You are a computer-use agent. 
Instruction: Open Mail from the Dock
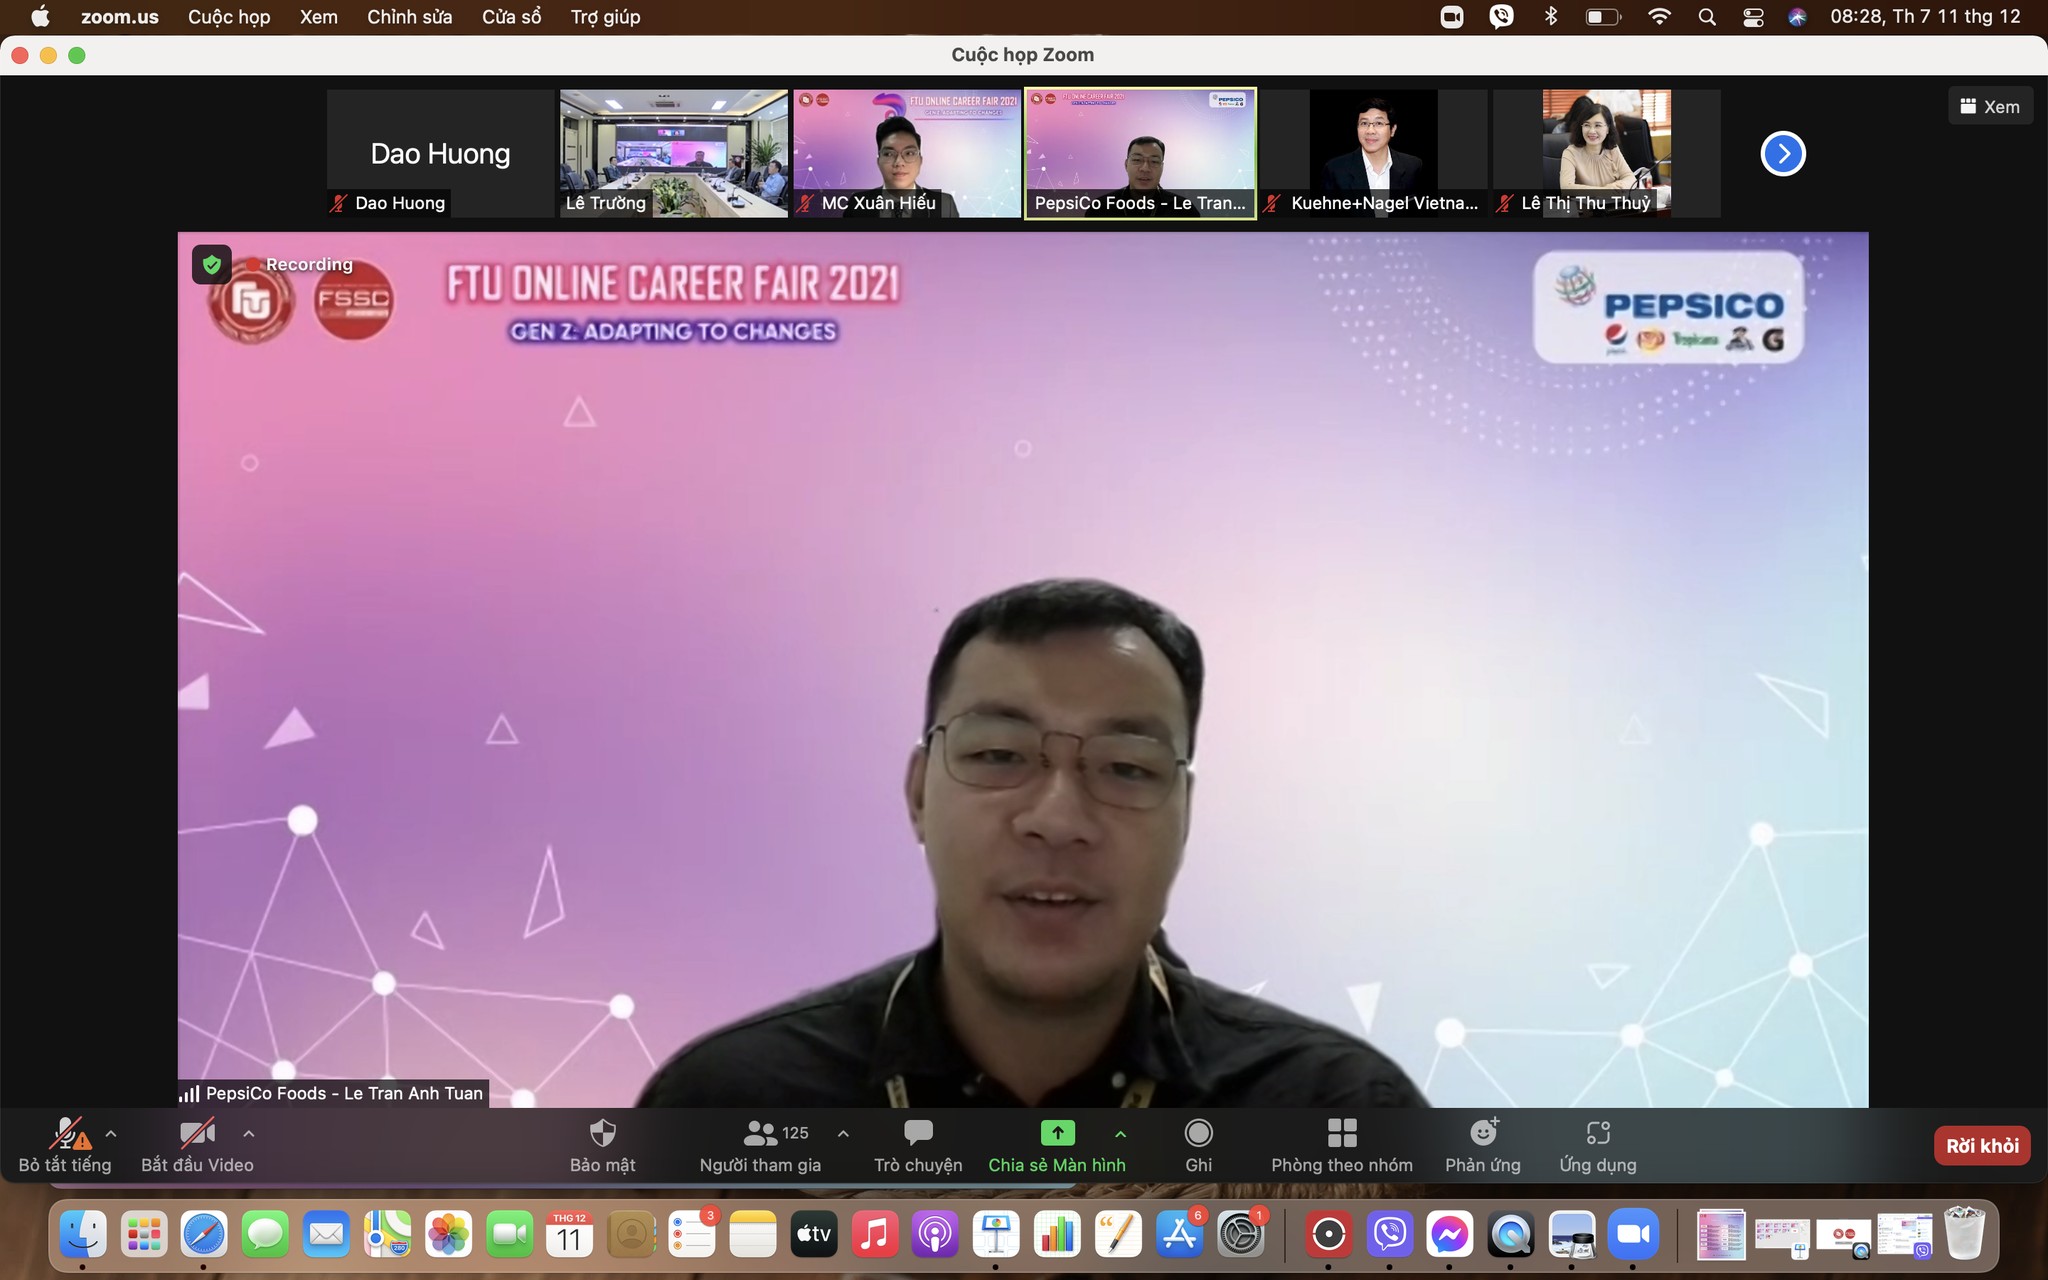(x=326, y=1235)
